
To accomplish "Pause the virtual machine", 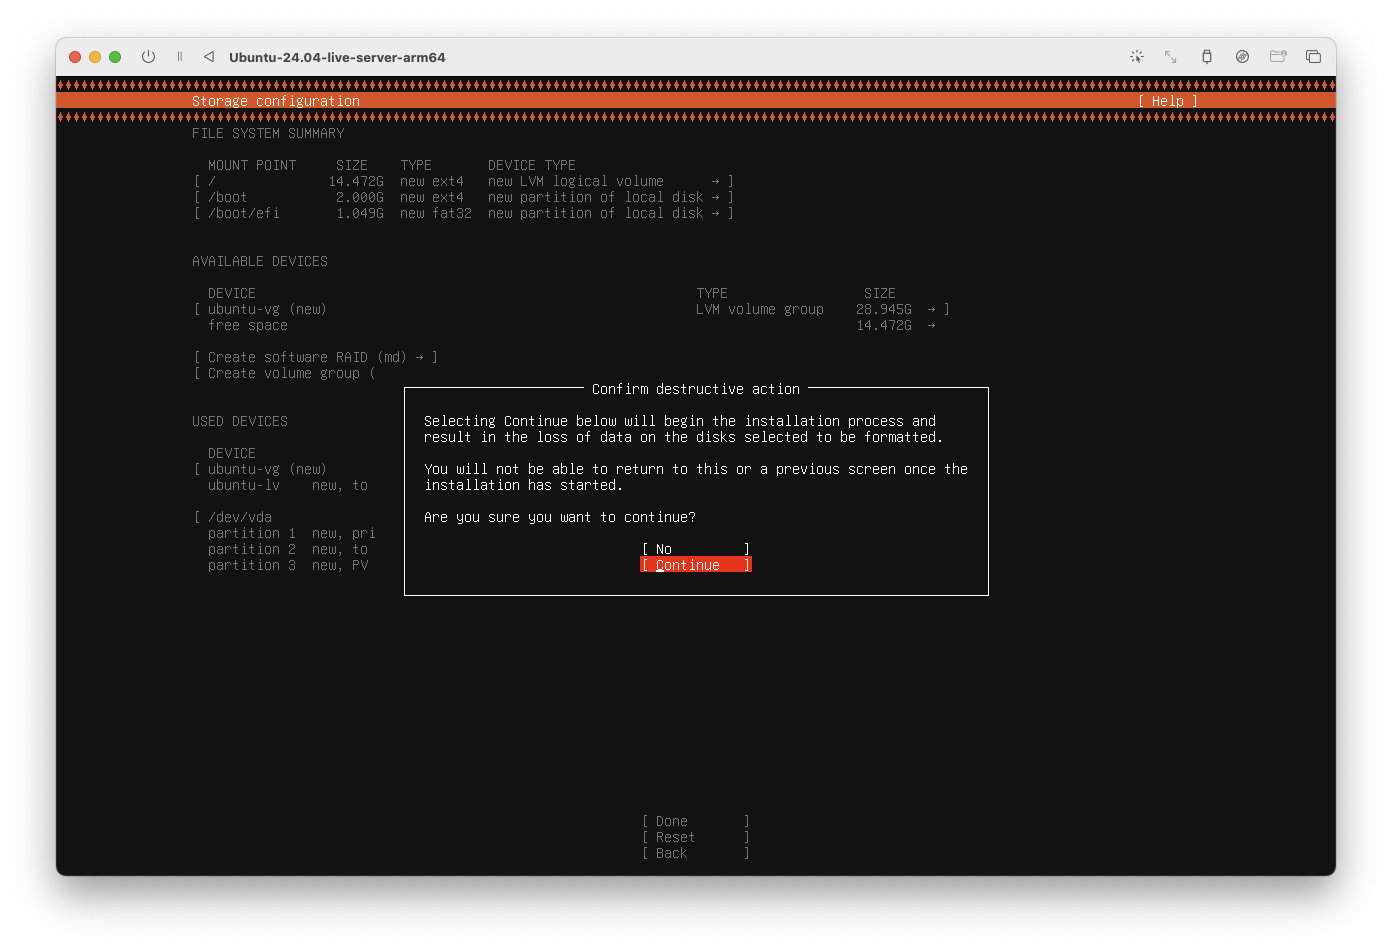I will pos(180,57).
